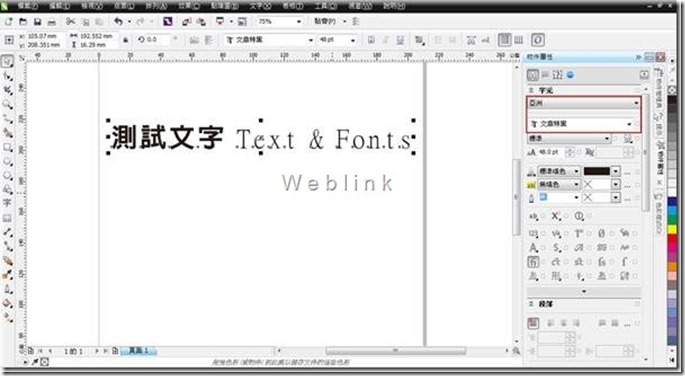Toggle the superscript X position option
This screenshot has width=685, height=376.
coord(556,216)
